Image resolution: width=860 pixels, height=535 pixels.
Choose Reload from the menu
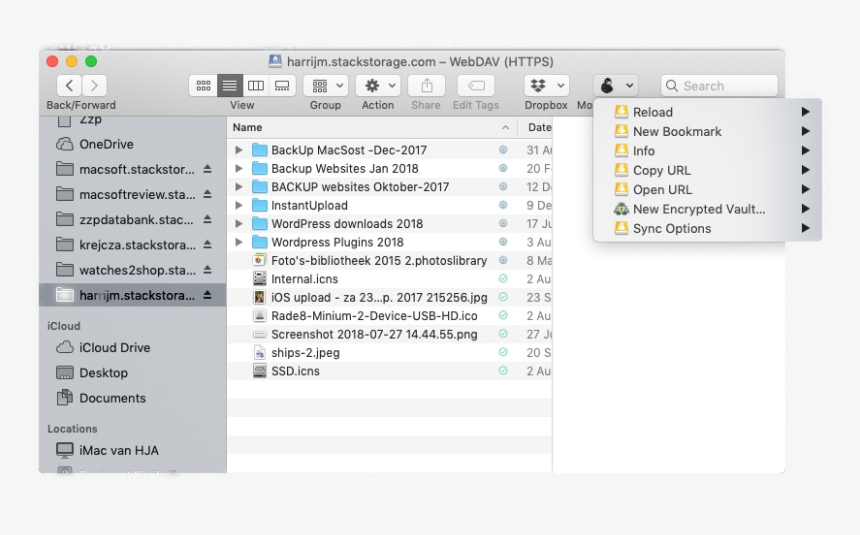click(652, 112)
